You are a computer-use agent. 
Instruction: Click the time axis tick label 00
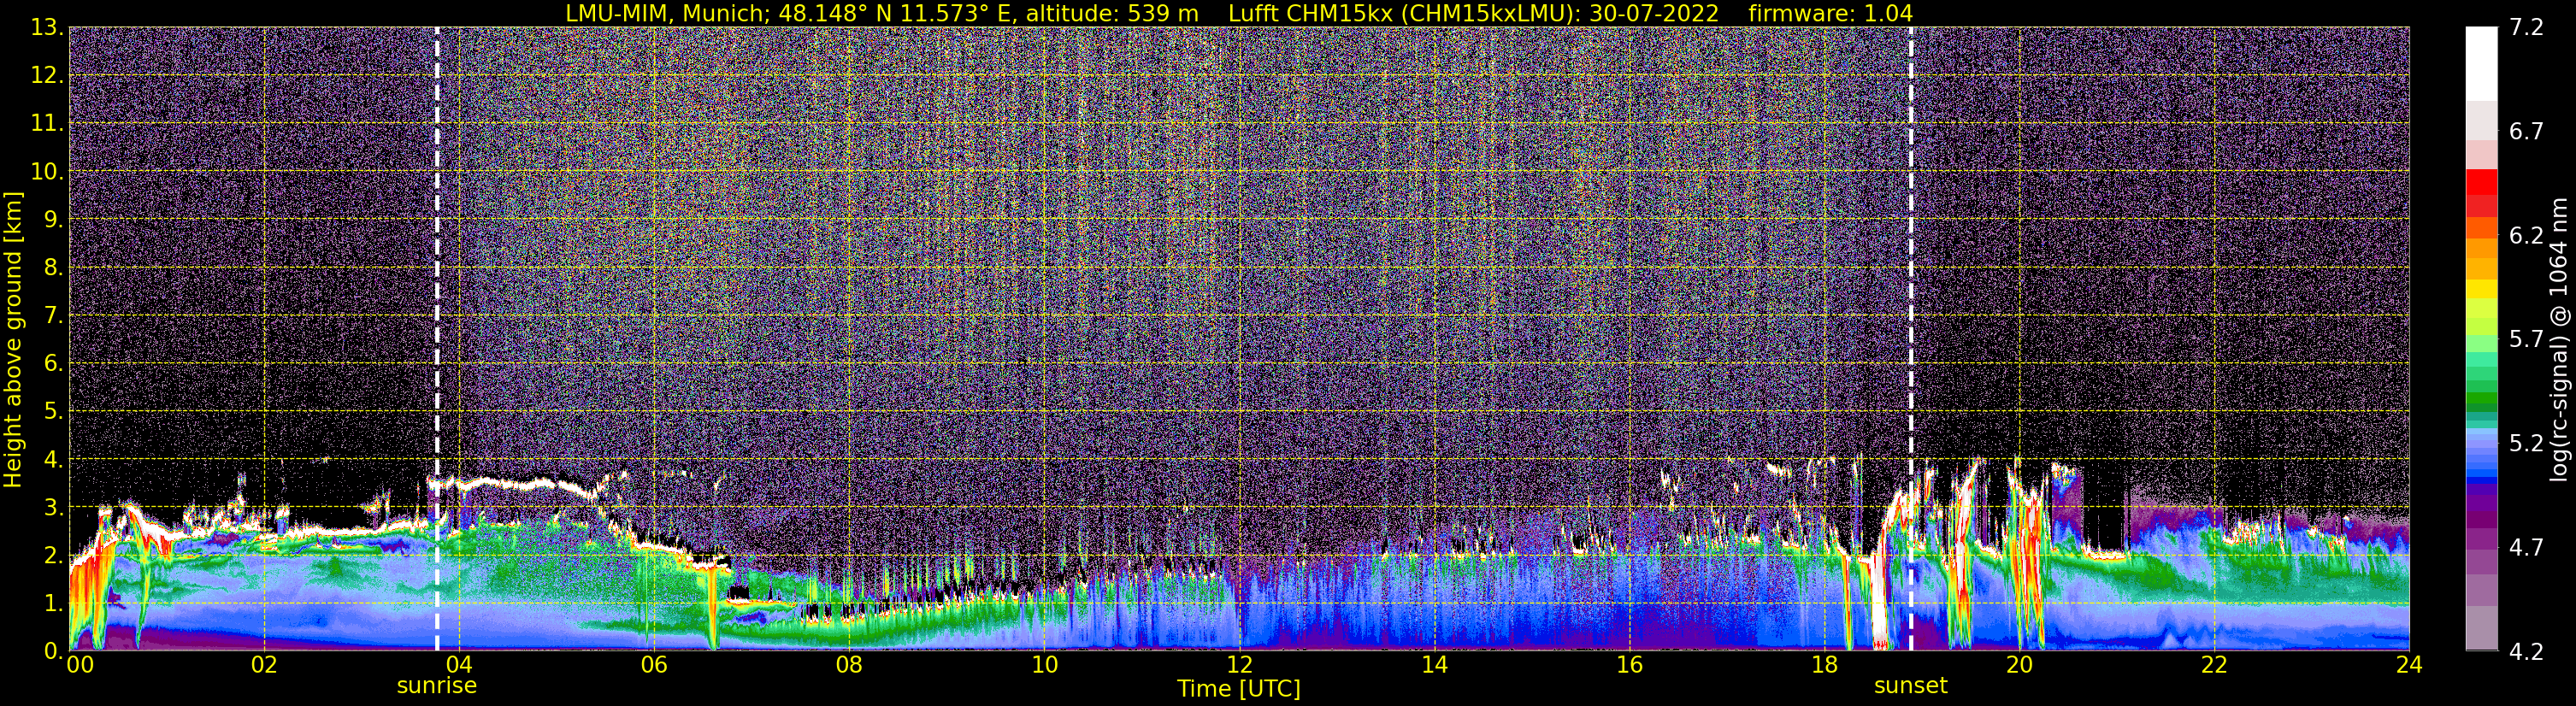click(80, 666)
